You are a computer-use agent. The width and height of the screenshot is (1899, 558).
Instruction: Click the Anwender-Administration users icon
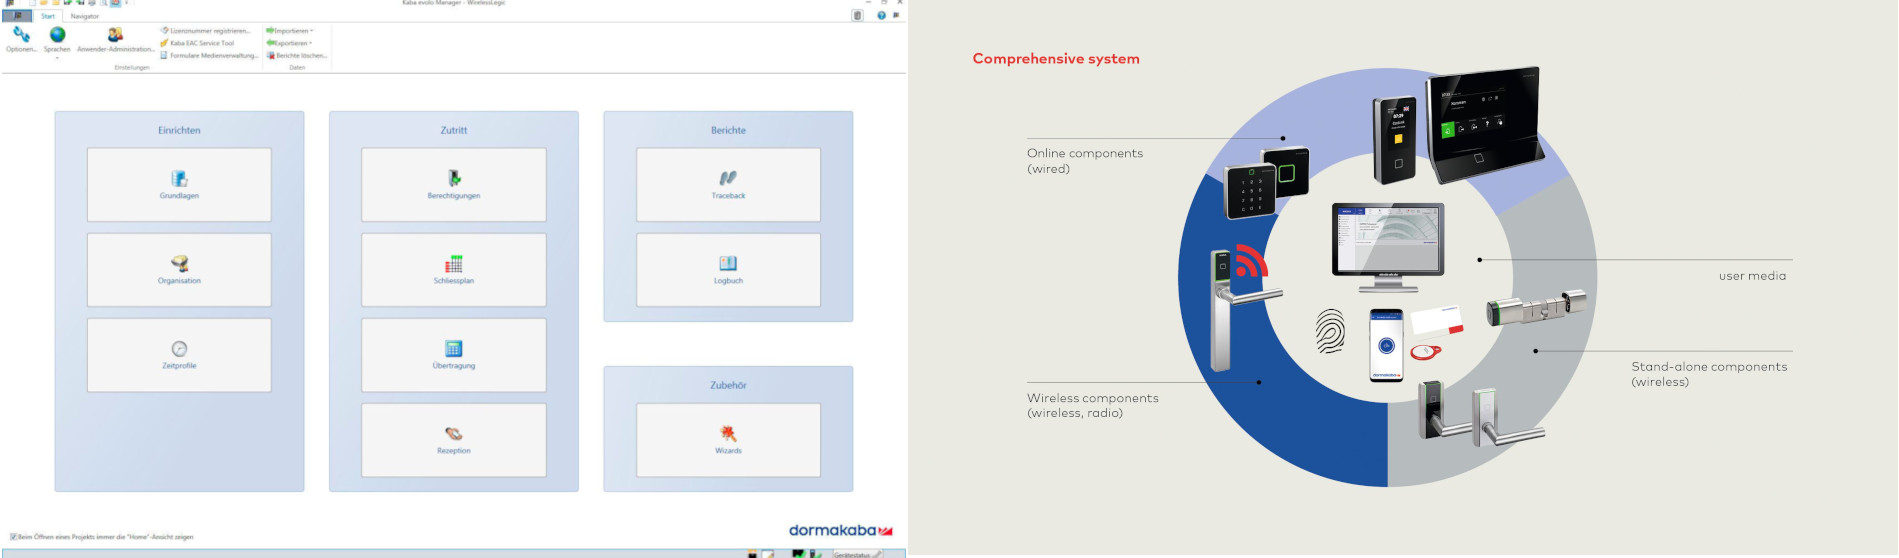tap(115, 37)
